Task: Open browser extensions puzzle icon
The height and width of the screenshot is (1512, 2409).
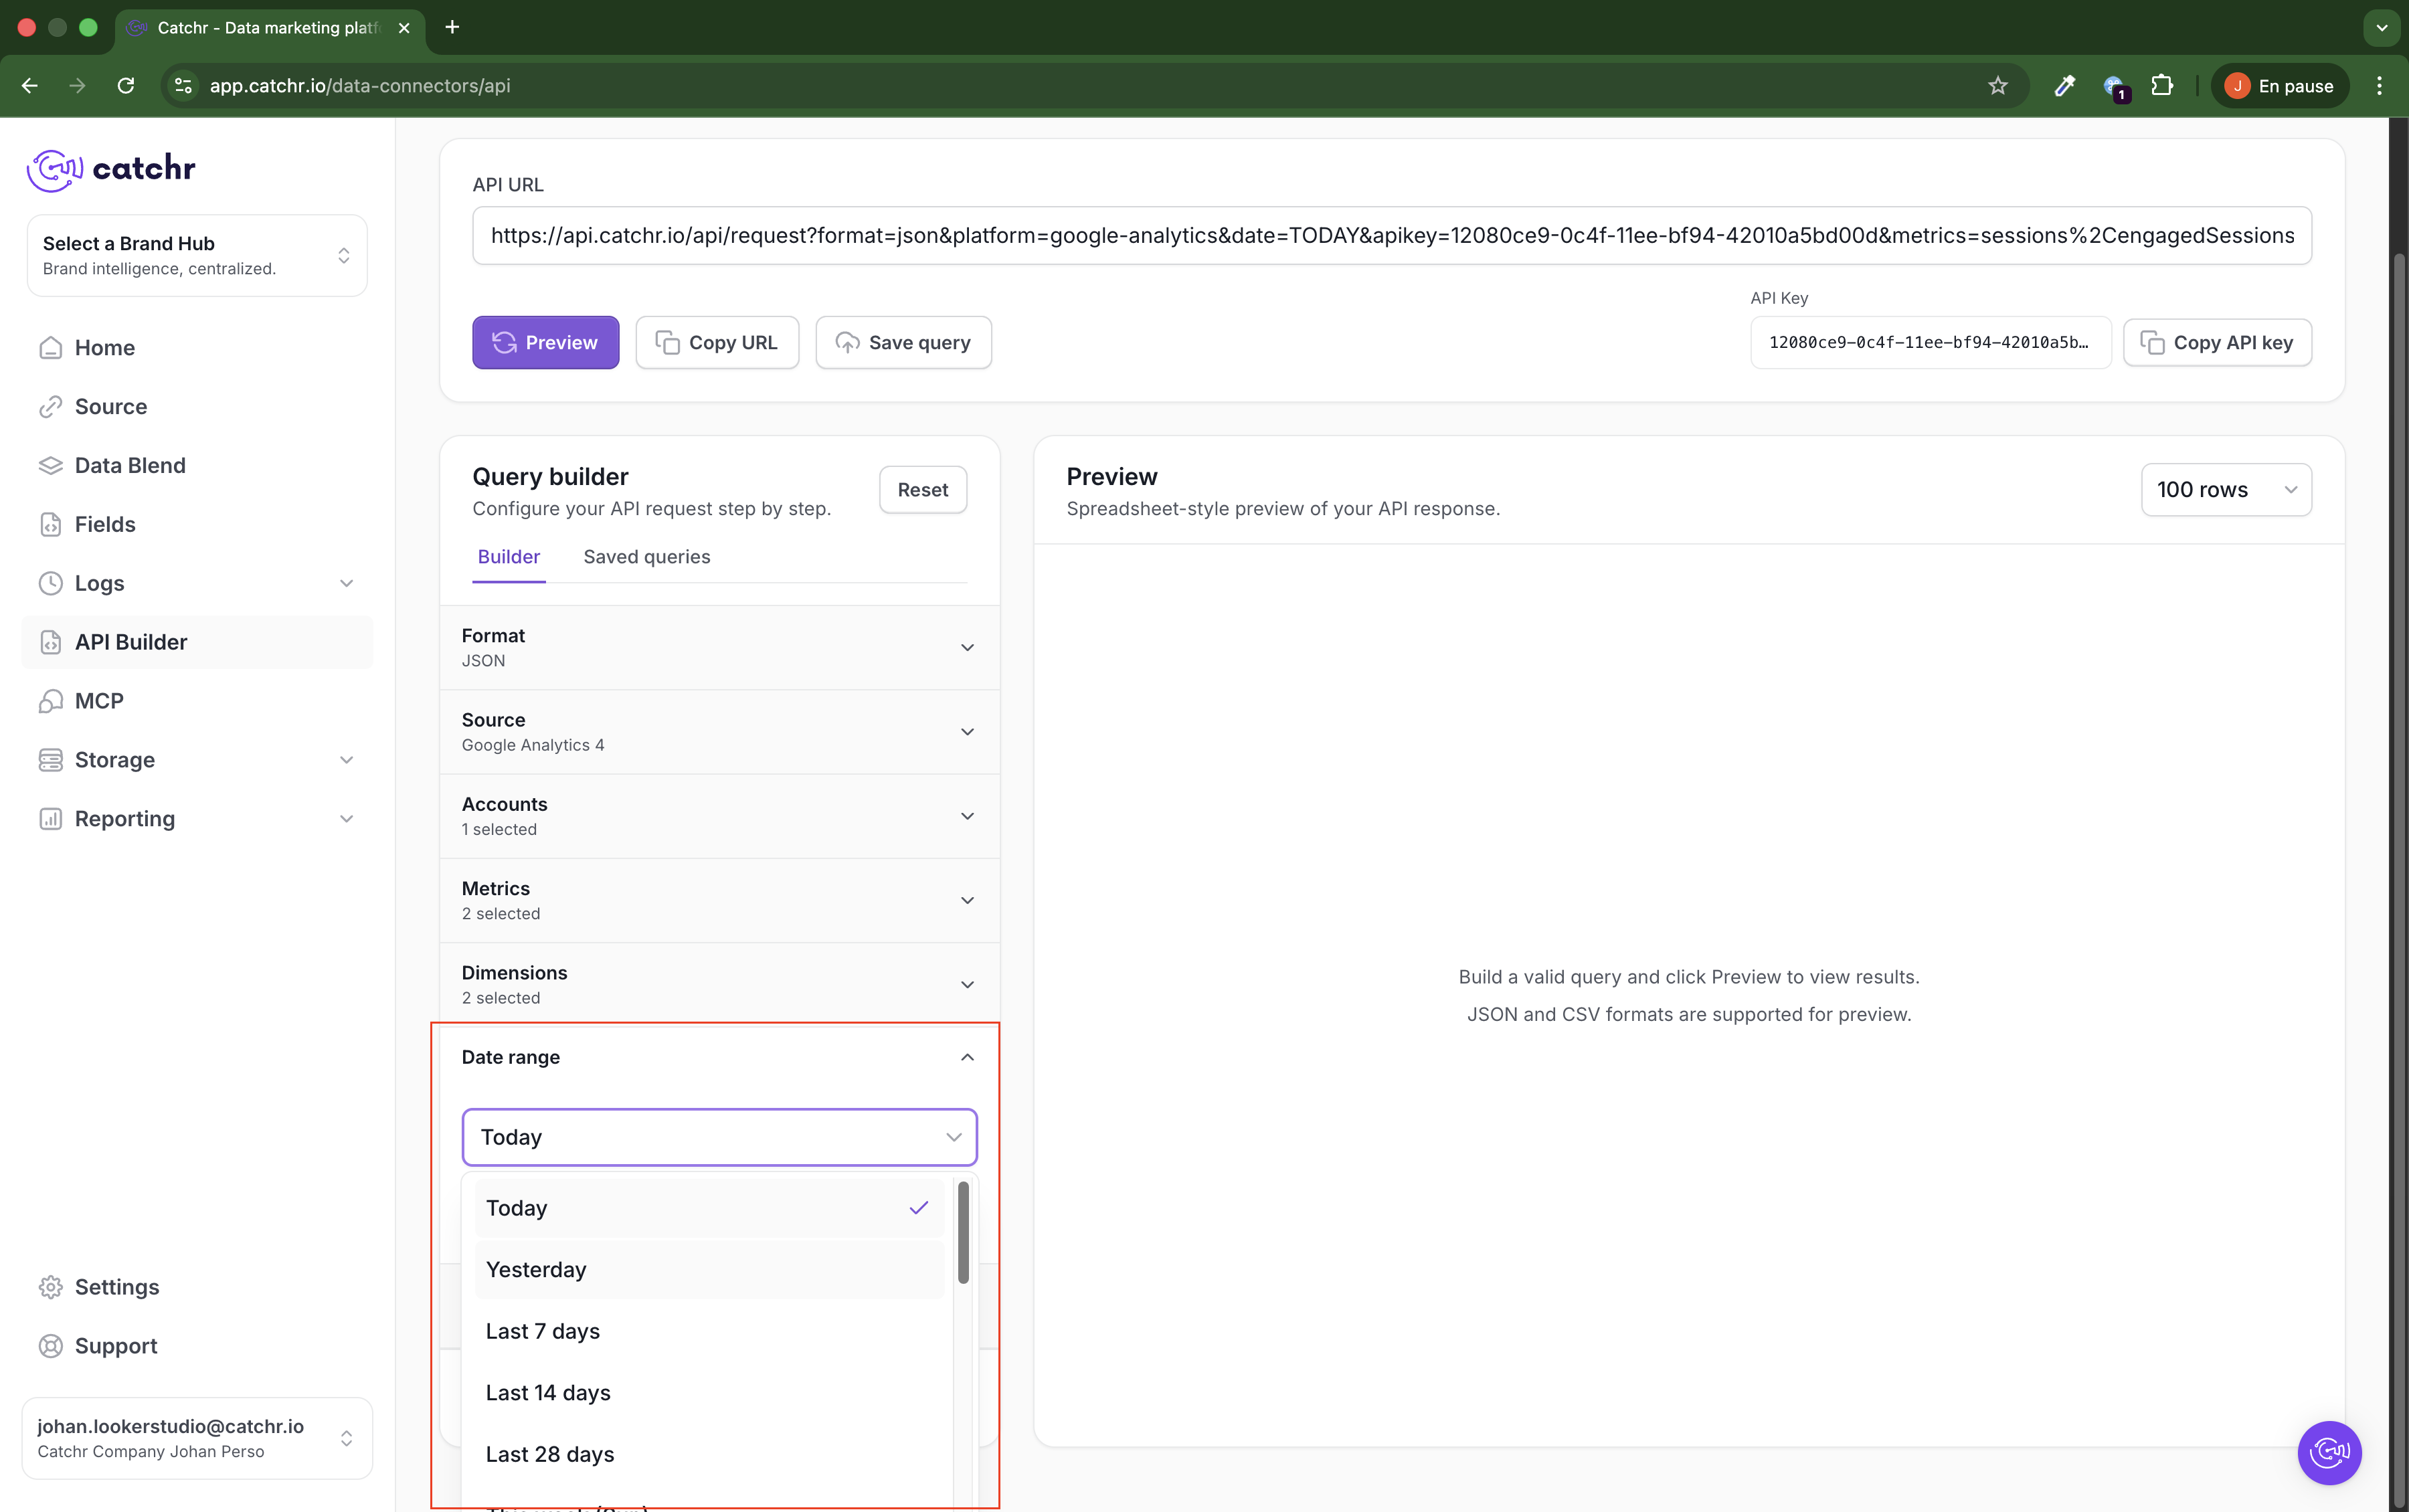Action: click(x=2161, y=86)
